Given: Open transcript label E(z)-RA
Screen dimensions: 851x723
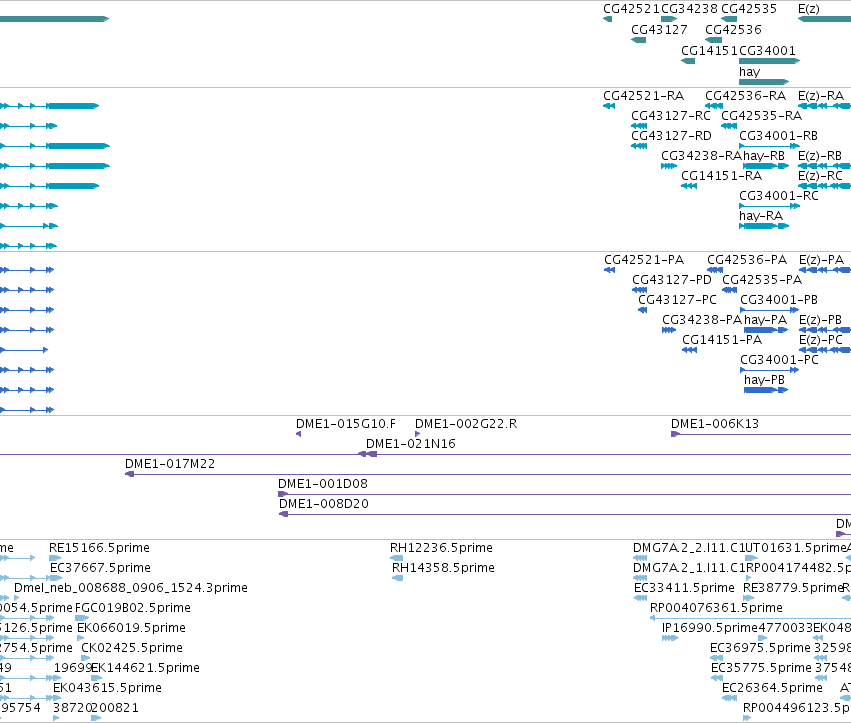Looking at the screenshot, I should [821, 96].
